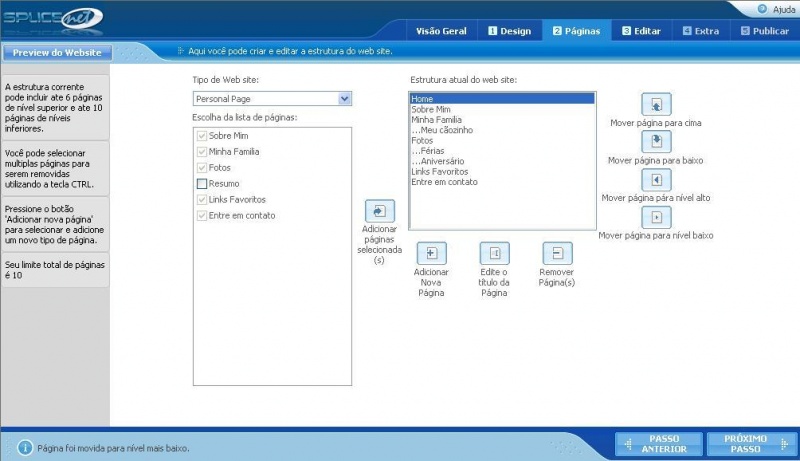This screenshot has width=800, height=461.
Task: Open the Ajuda link
Action: pos(784,10)
